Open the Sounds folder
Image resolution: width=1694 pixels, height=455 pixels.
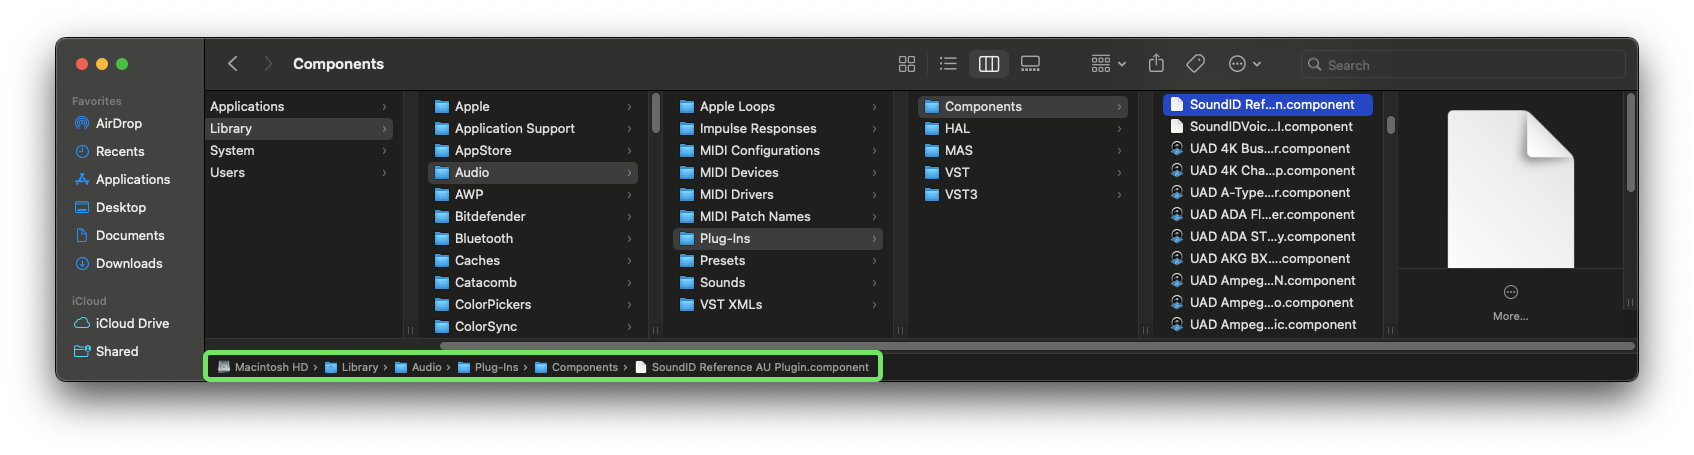point(778,282)
